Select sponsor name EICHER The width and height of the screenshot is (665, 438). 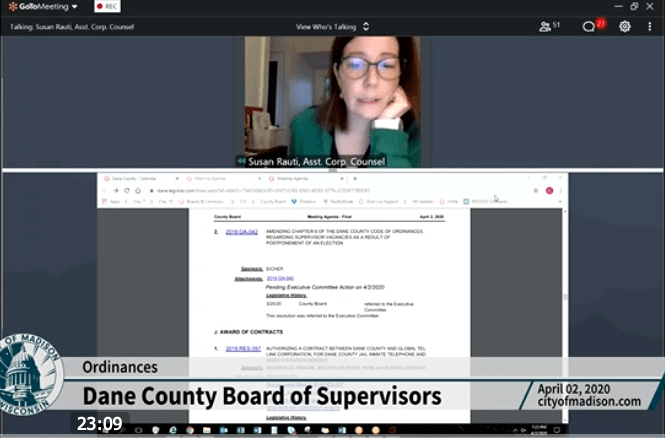tap(274, 269)
